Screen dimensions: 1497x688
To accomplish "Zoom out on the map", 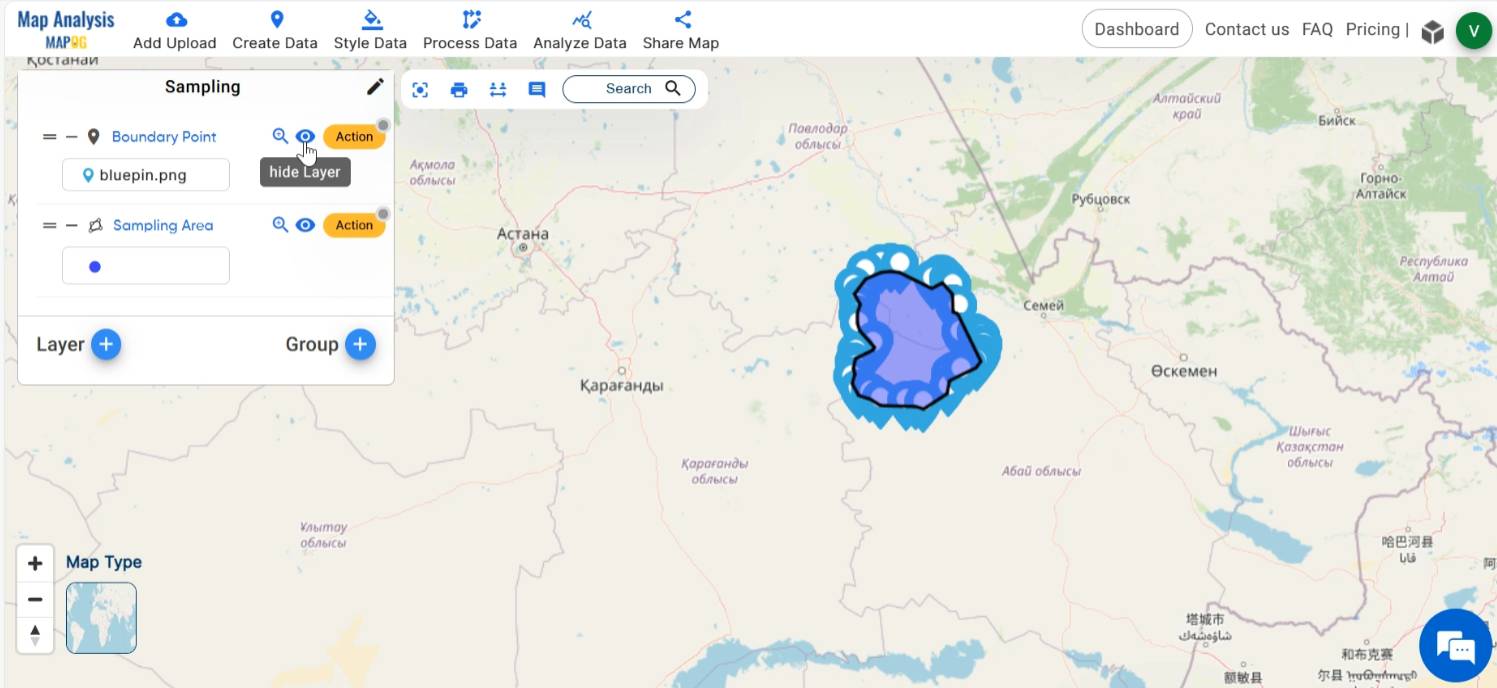I will 35,599.
